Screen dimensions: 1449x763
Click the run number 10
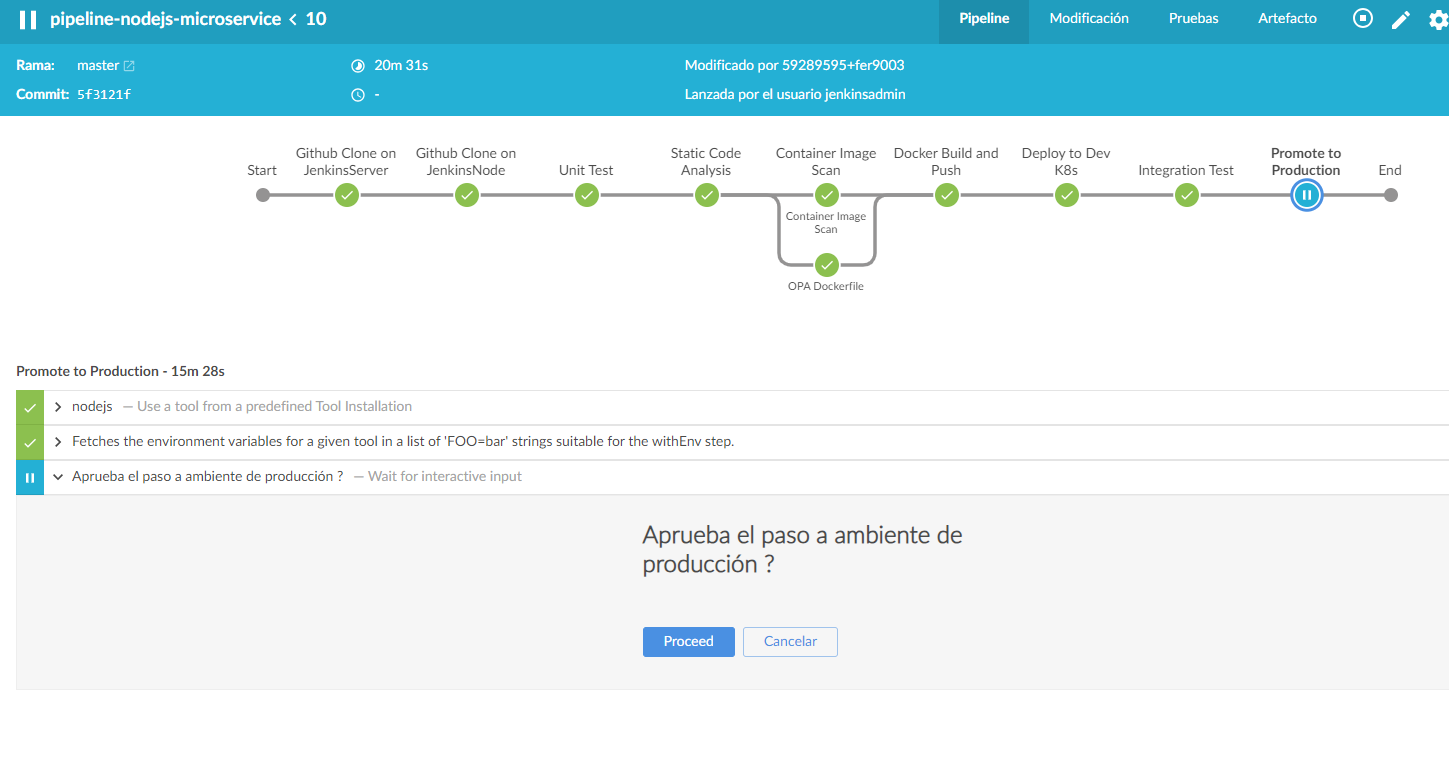point(316,19)
